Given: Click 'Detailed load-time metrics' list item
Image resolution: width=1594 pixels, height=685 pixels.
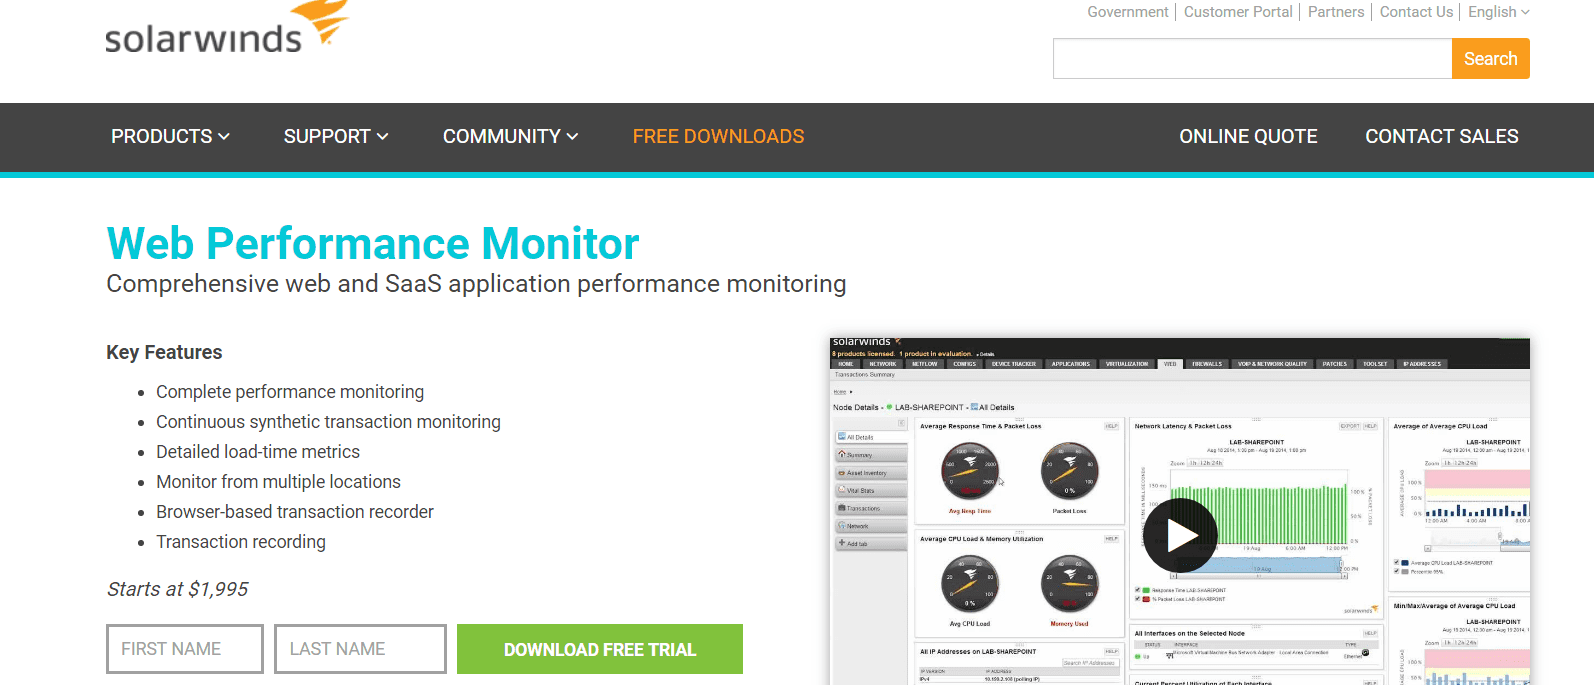Looking at the screenshot, I should tap(258, 452).
